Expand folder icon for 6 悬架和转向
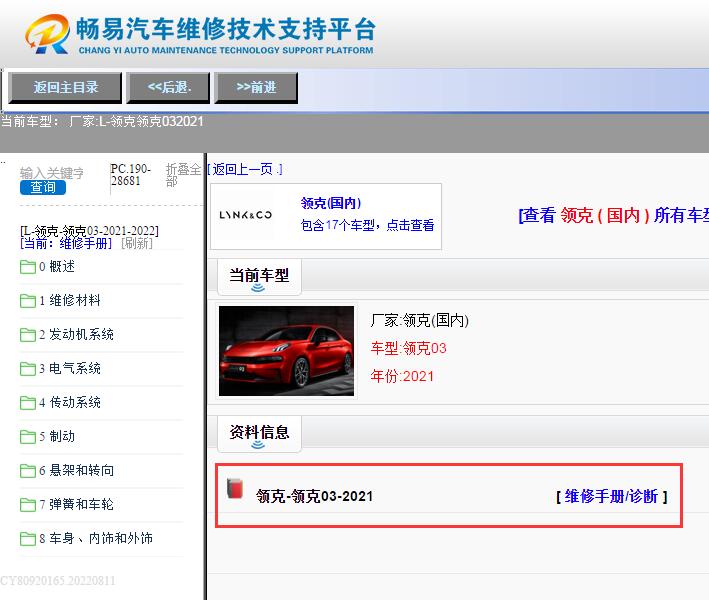 click(28, 471)
